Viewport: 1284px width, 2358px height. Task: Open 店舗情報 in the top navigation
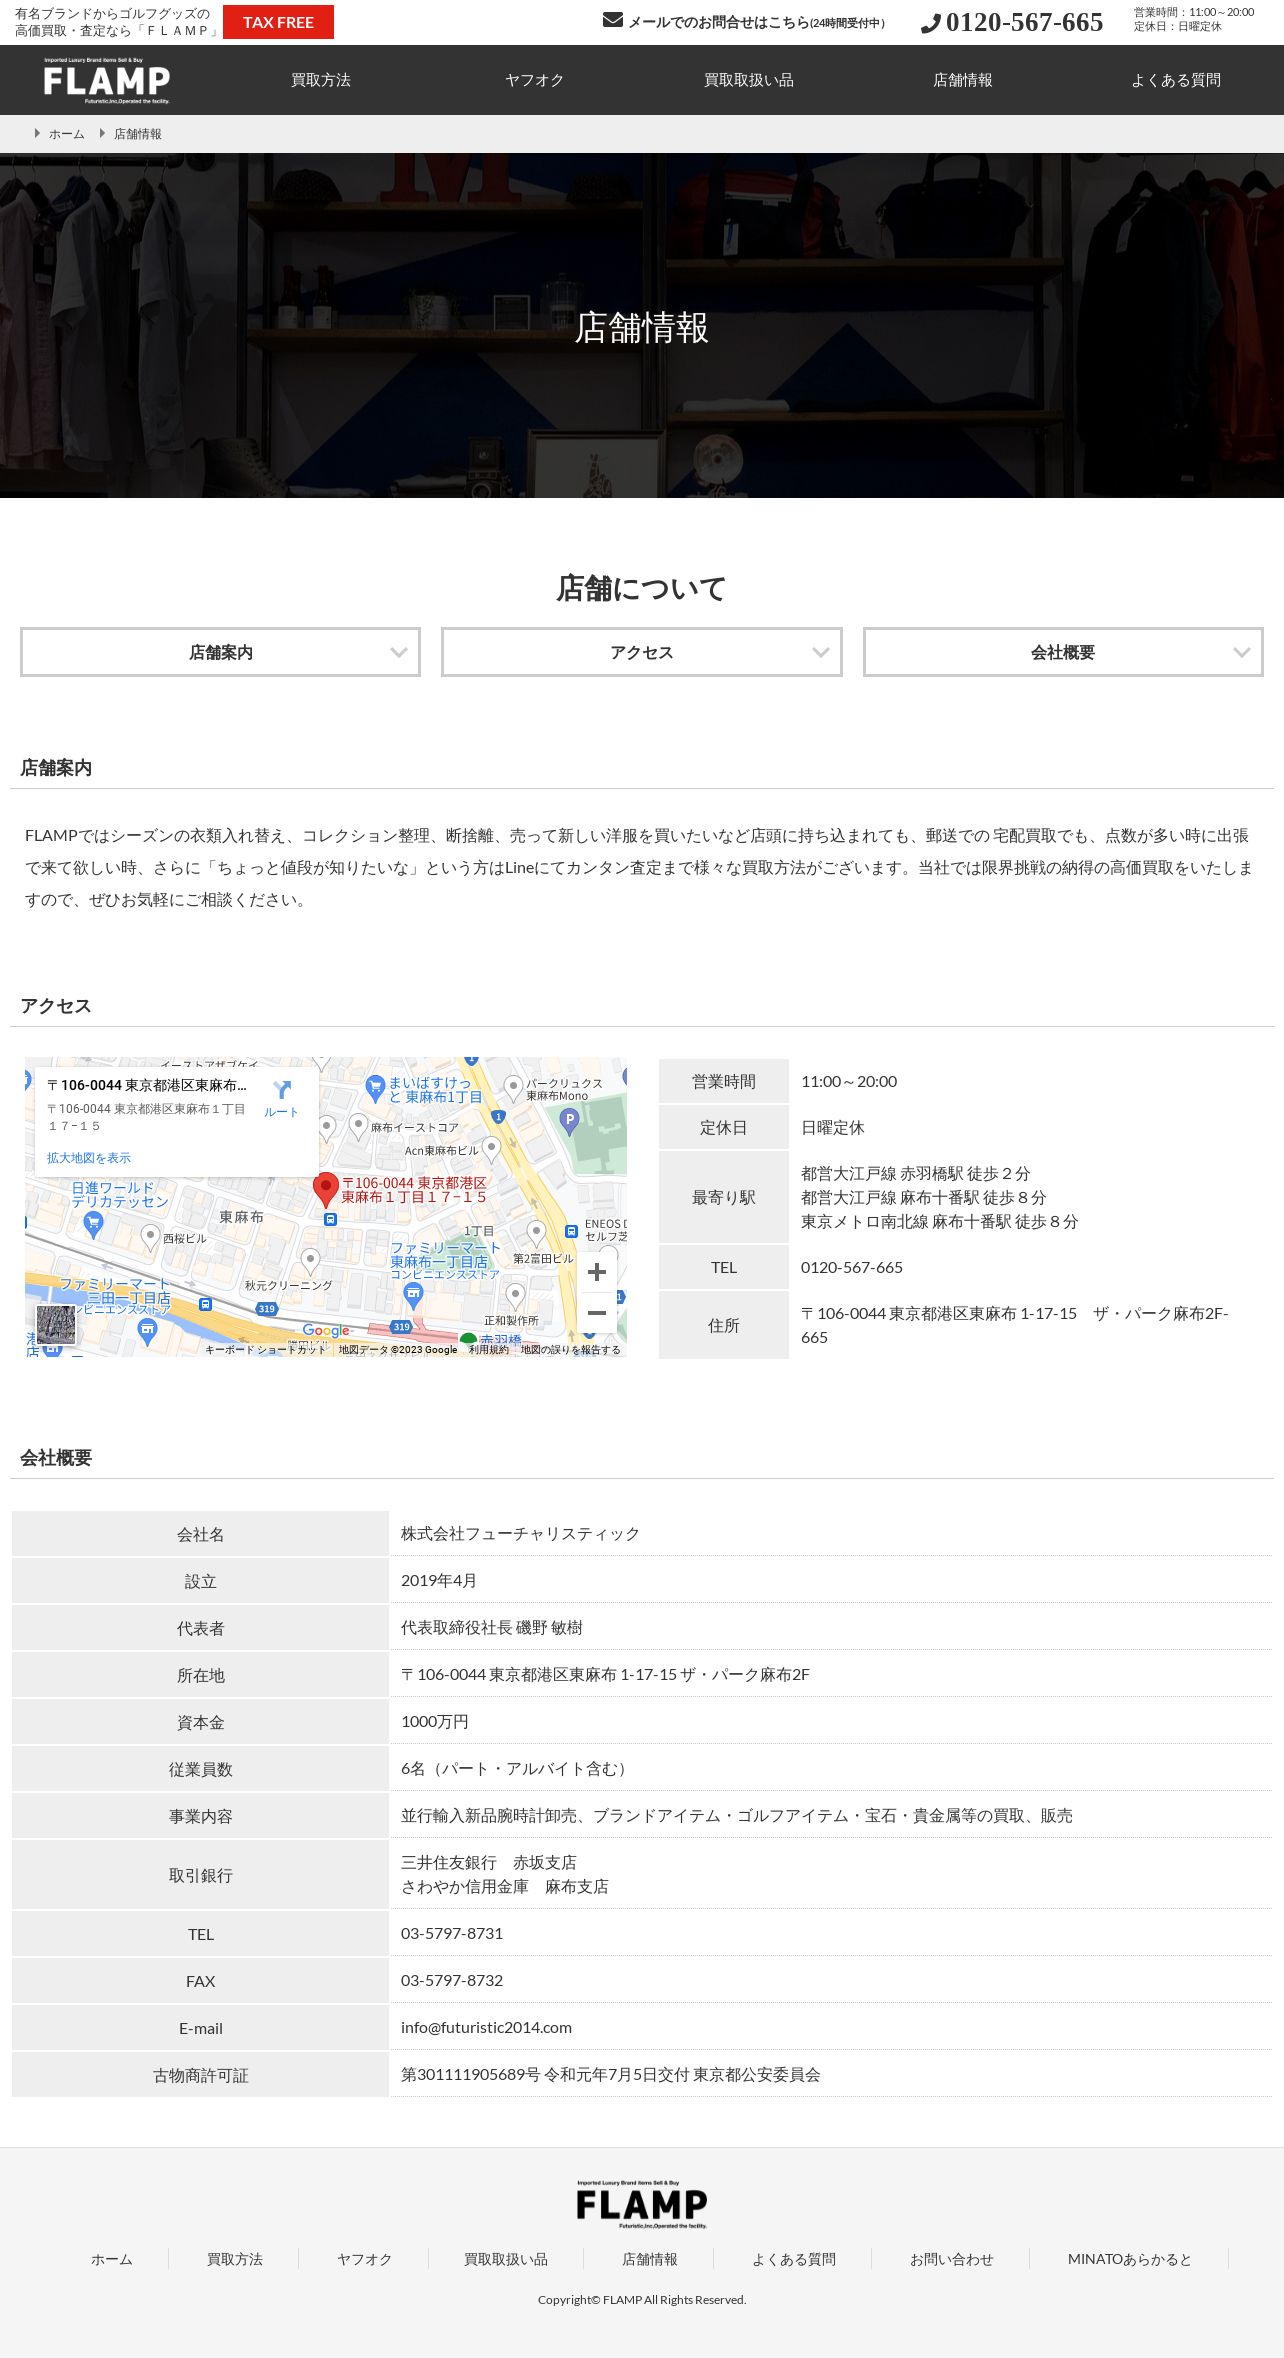pos(963,80)
